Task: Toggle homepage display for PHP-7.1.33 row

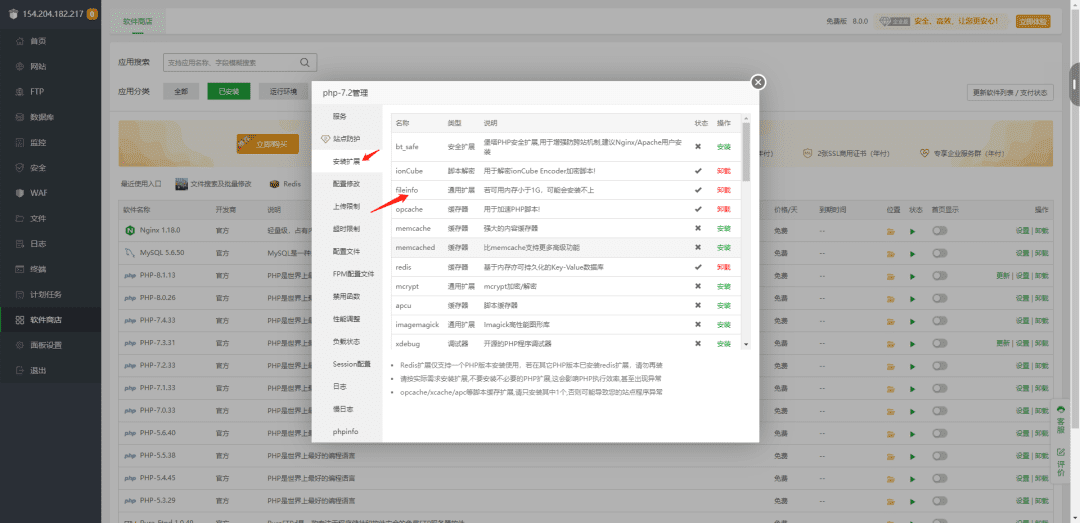Action: [x=939, y=388]
